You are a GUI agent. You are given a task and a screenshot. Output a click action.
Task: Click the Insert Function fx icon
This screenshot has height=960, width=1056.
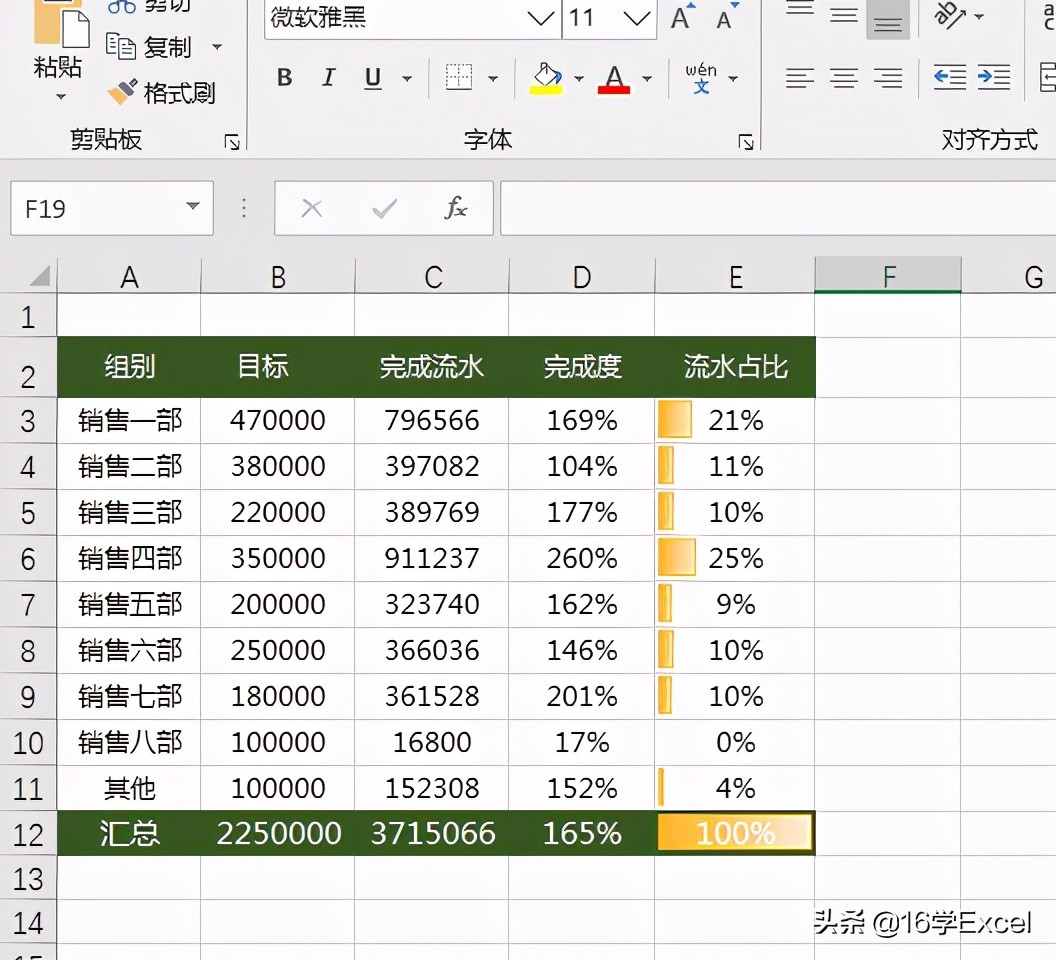point(456,208)
